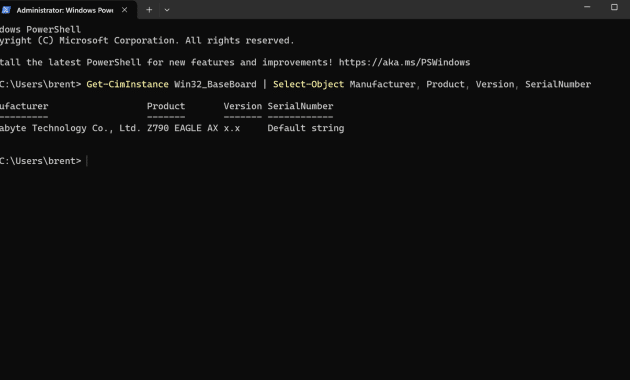Close the PowerShell tab
The image size is (630, 380).
pyautogui.click(x=125, y=10)
